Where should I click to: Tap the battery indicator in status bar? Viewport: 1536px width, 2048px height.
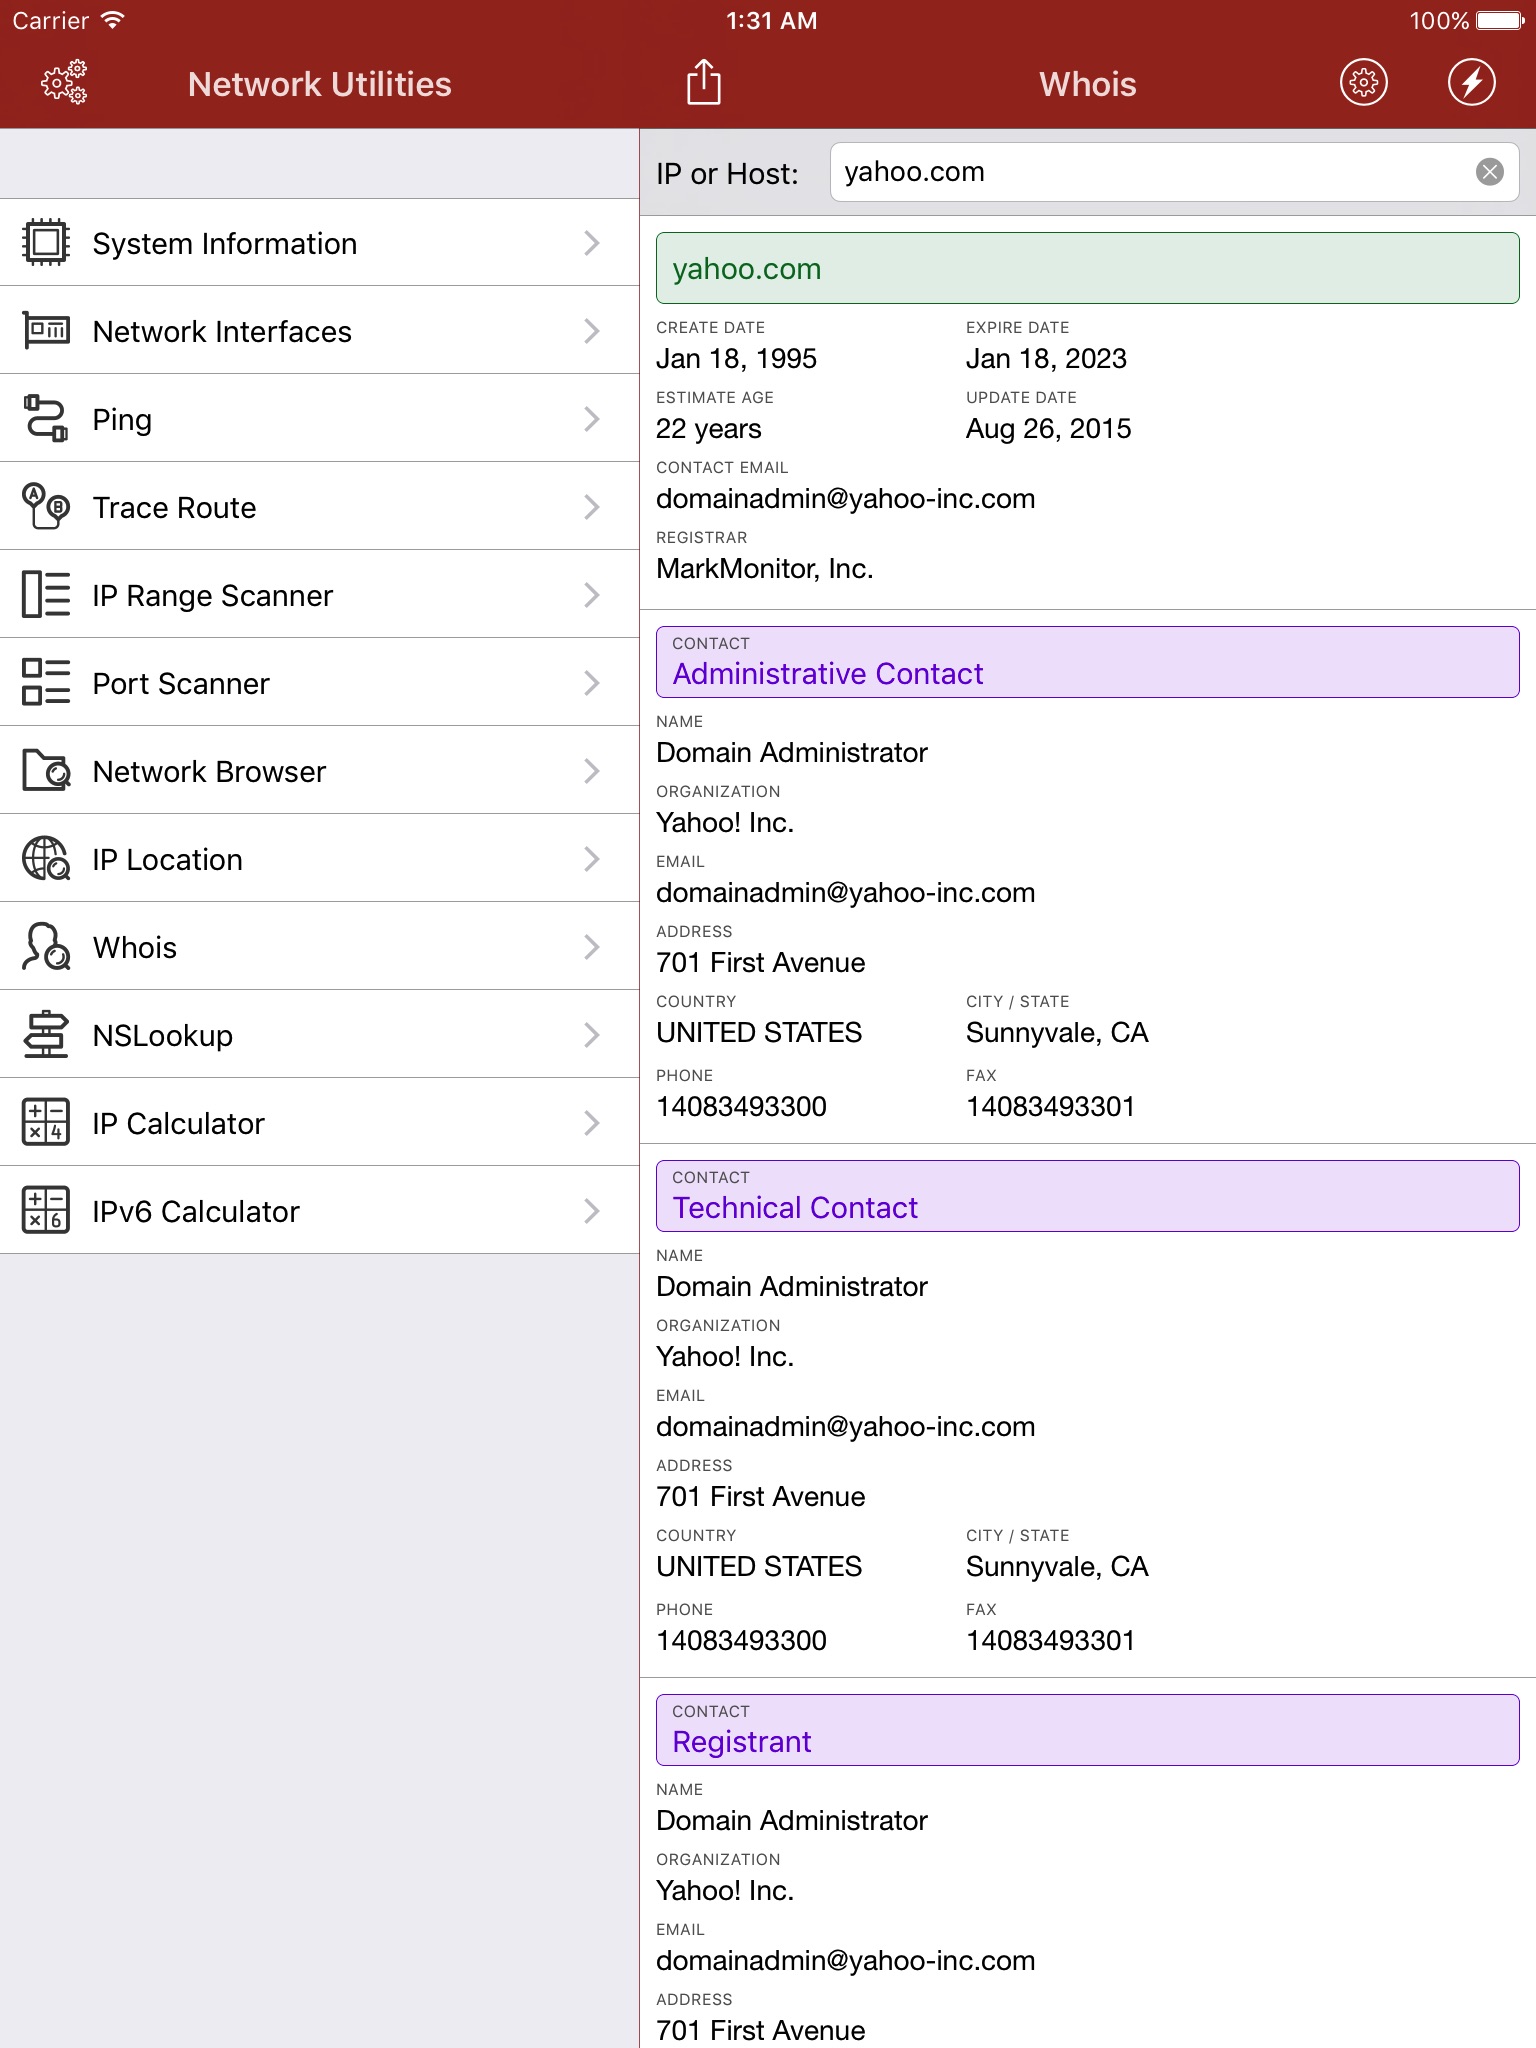pyautogui.click(x=1499, y=20)
